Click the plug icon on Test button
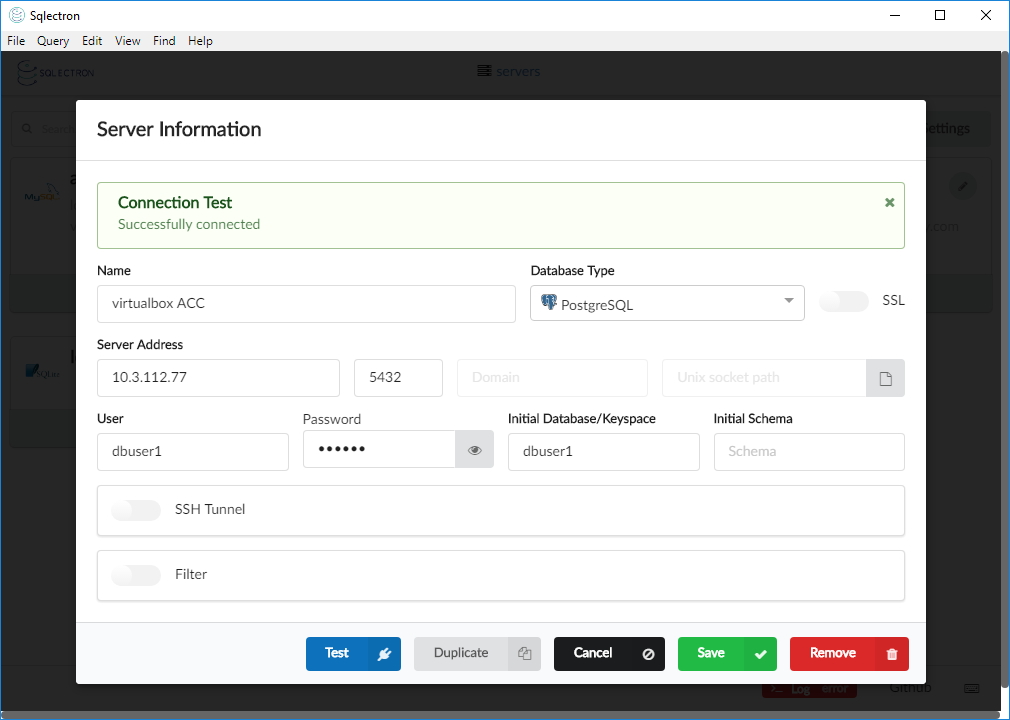 [x=384, y=654]
